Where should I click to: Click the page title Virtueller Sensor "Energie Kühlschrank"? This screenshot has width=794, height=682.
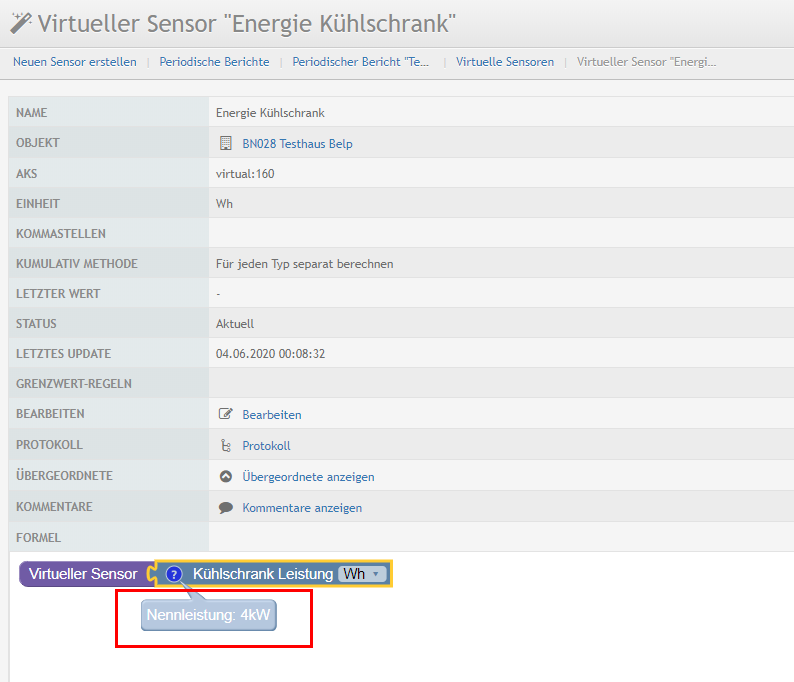click(x=247, y=23)
